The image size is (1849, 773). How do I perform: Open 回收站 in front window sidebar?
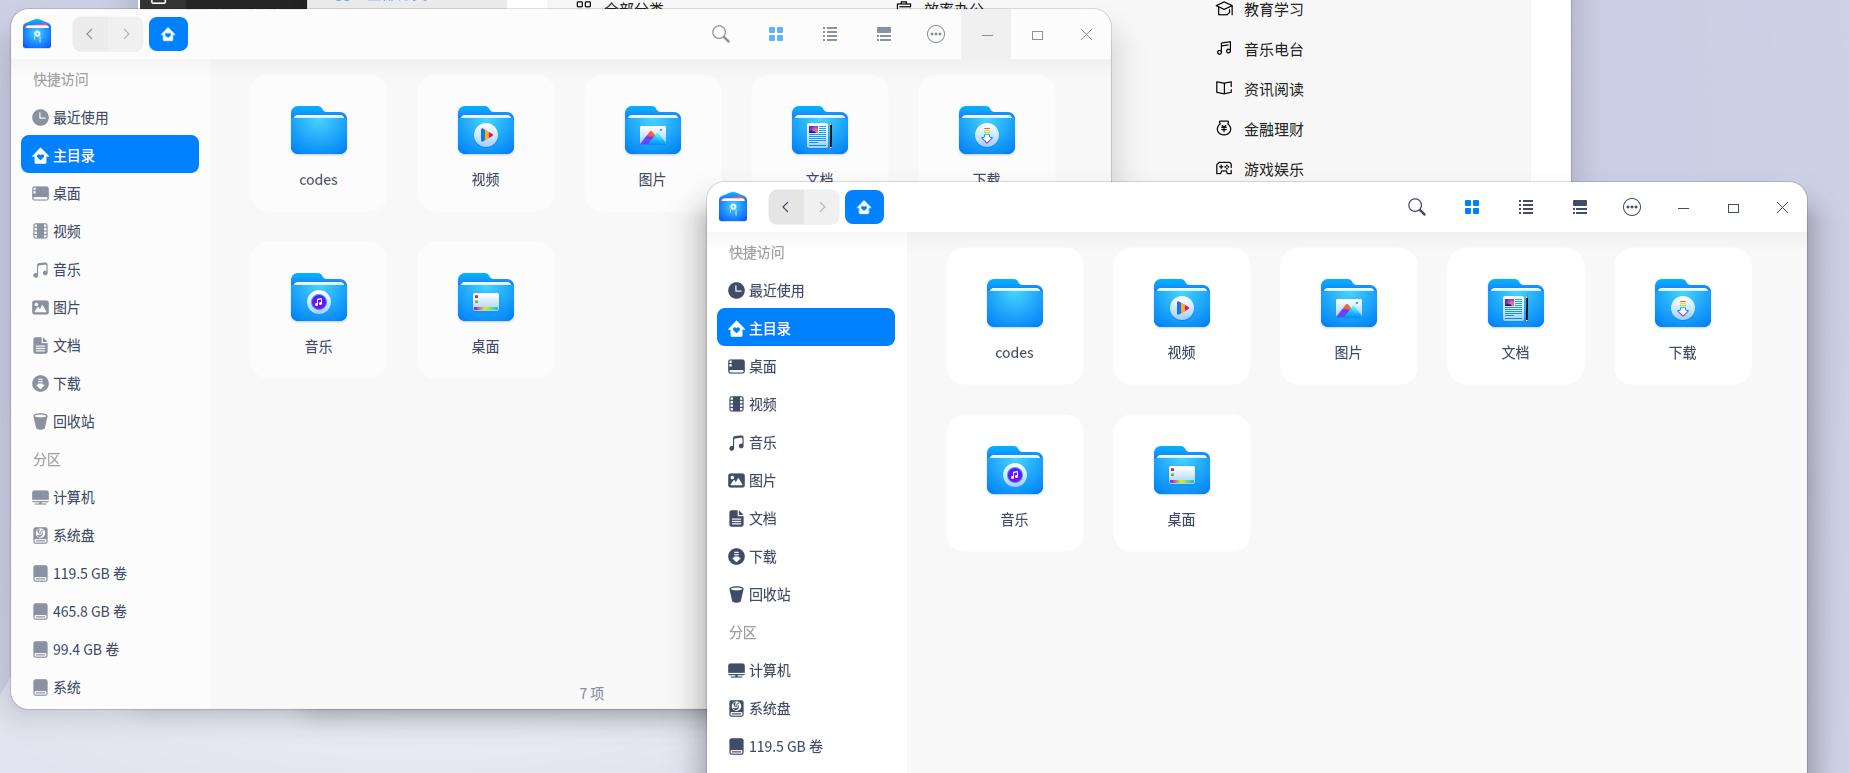click(806, 594)
